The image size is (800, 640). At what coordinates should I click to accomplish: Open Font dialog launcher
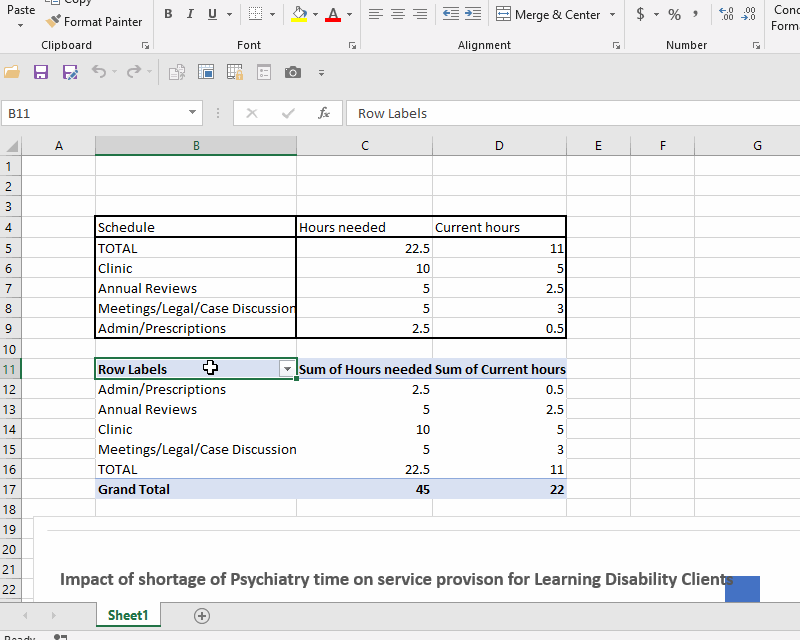(352, 45)
